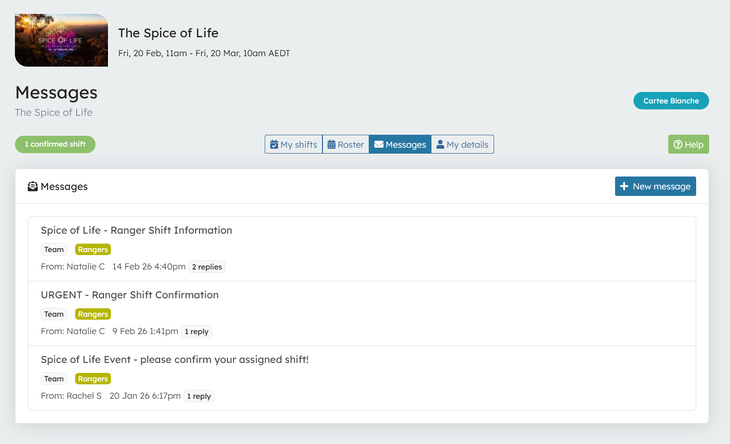
Task: Switch to the My shifts tab
Action: [x=293, y=145]
